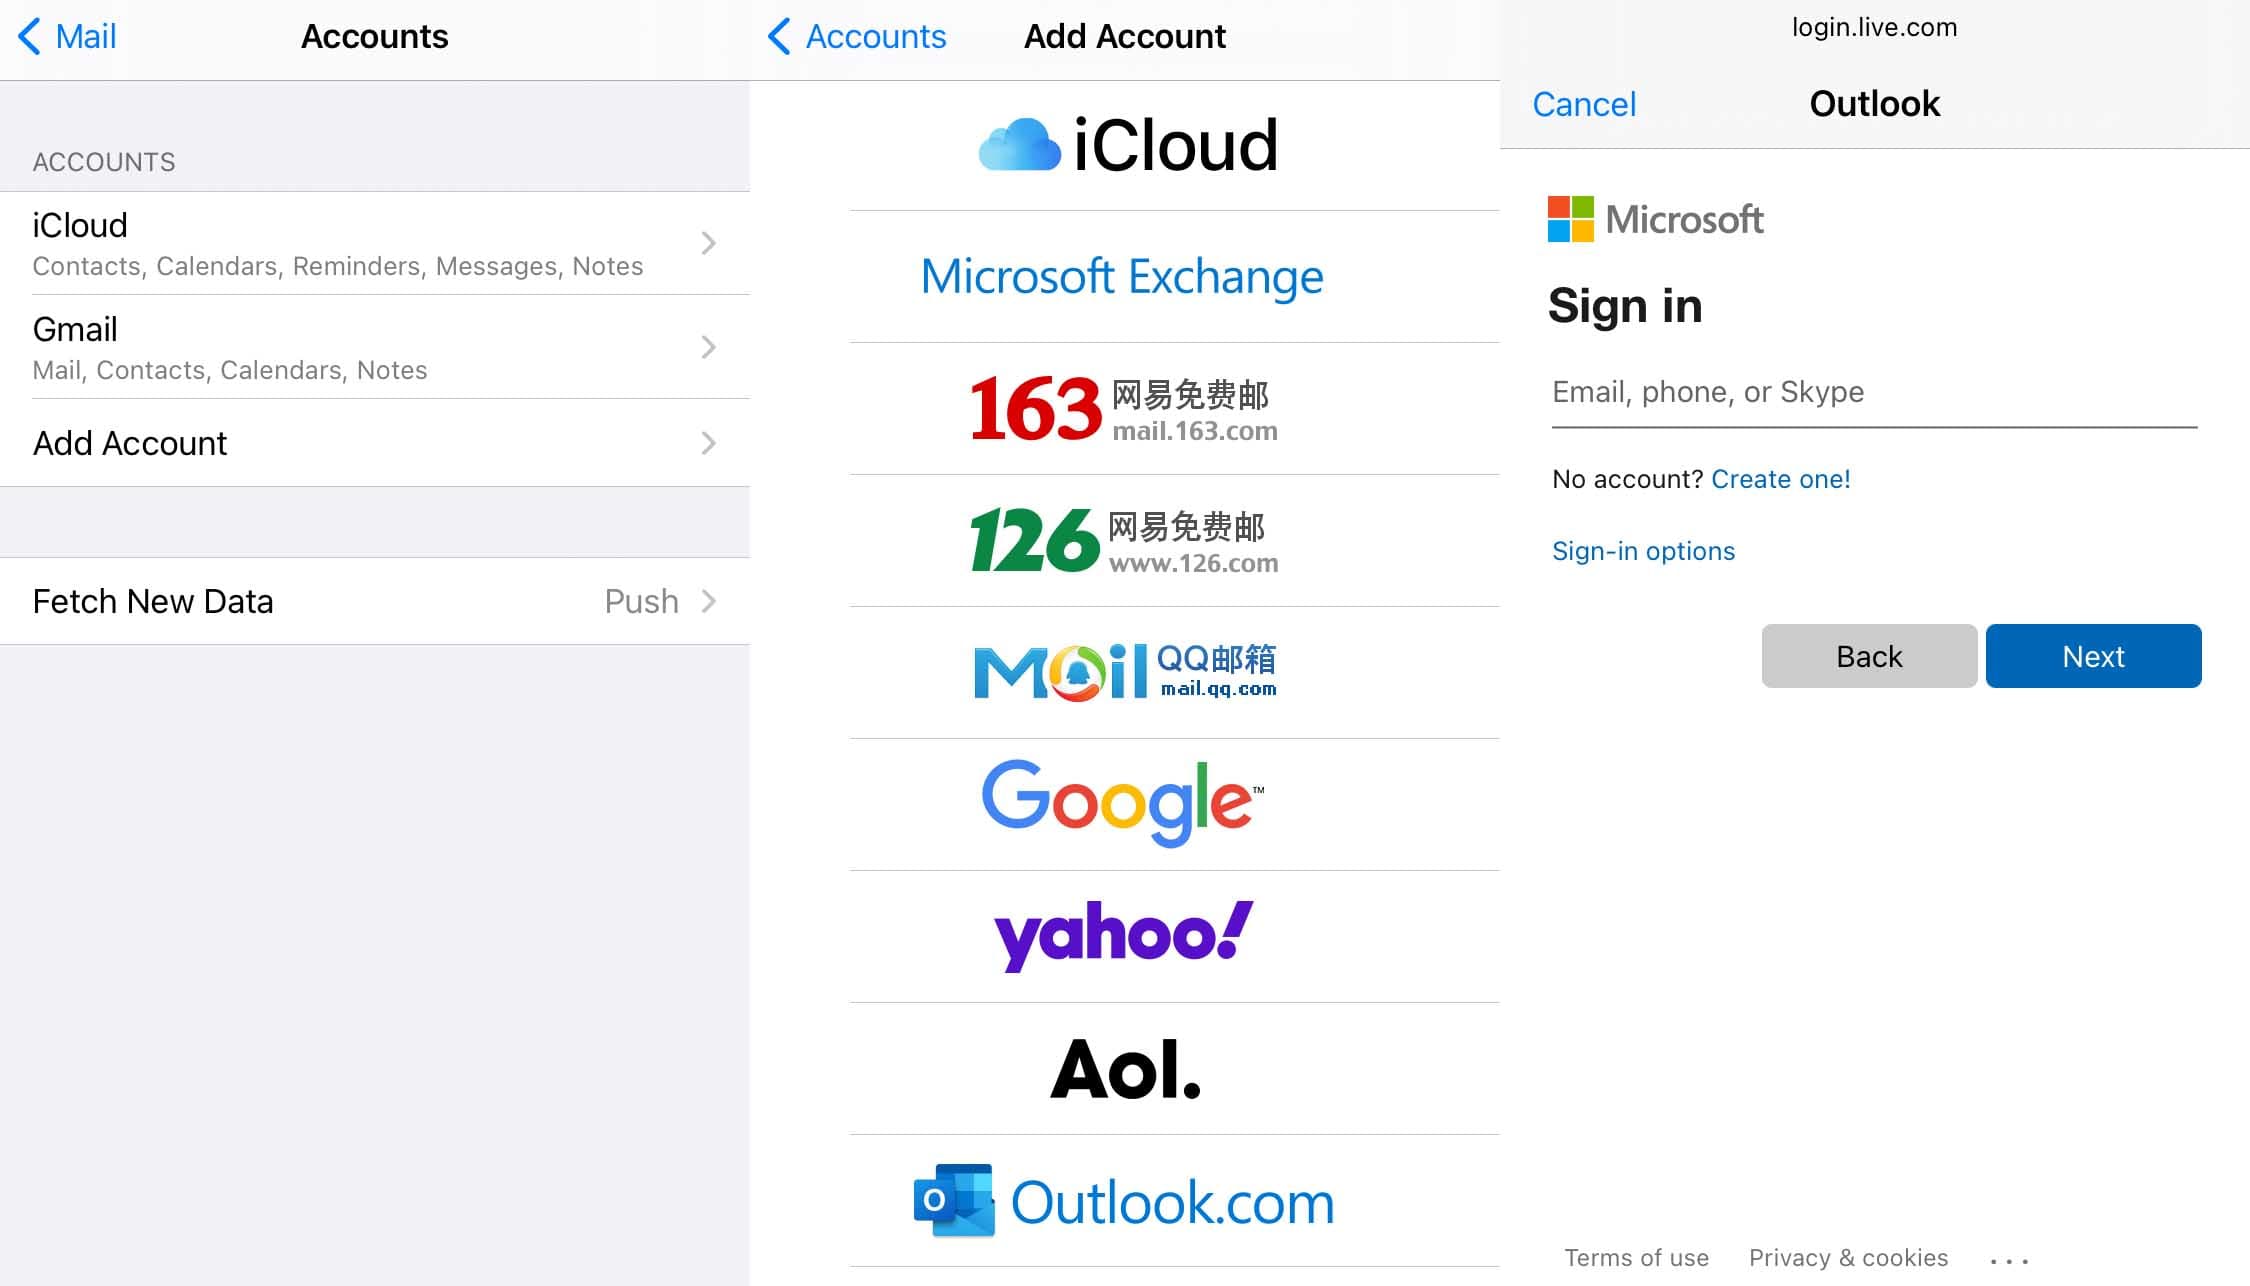Tap the Add Account row

point(375,443)
